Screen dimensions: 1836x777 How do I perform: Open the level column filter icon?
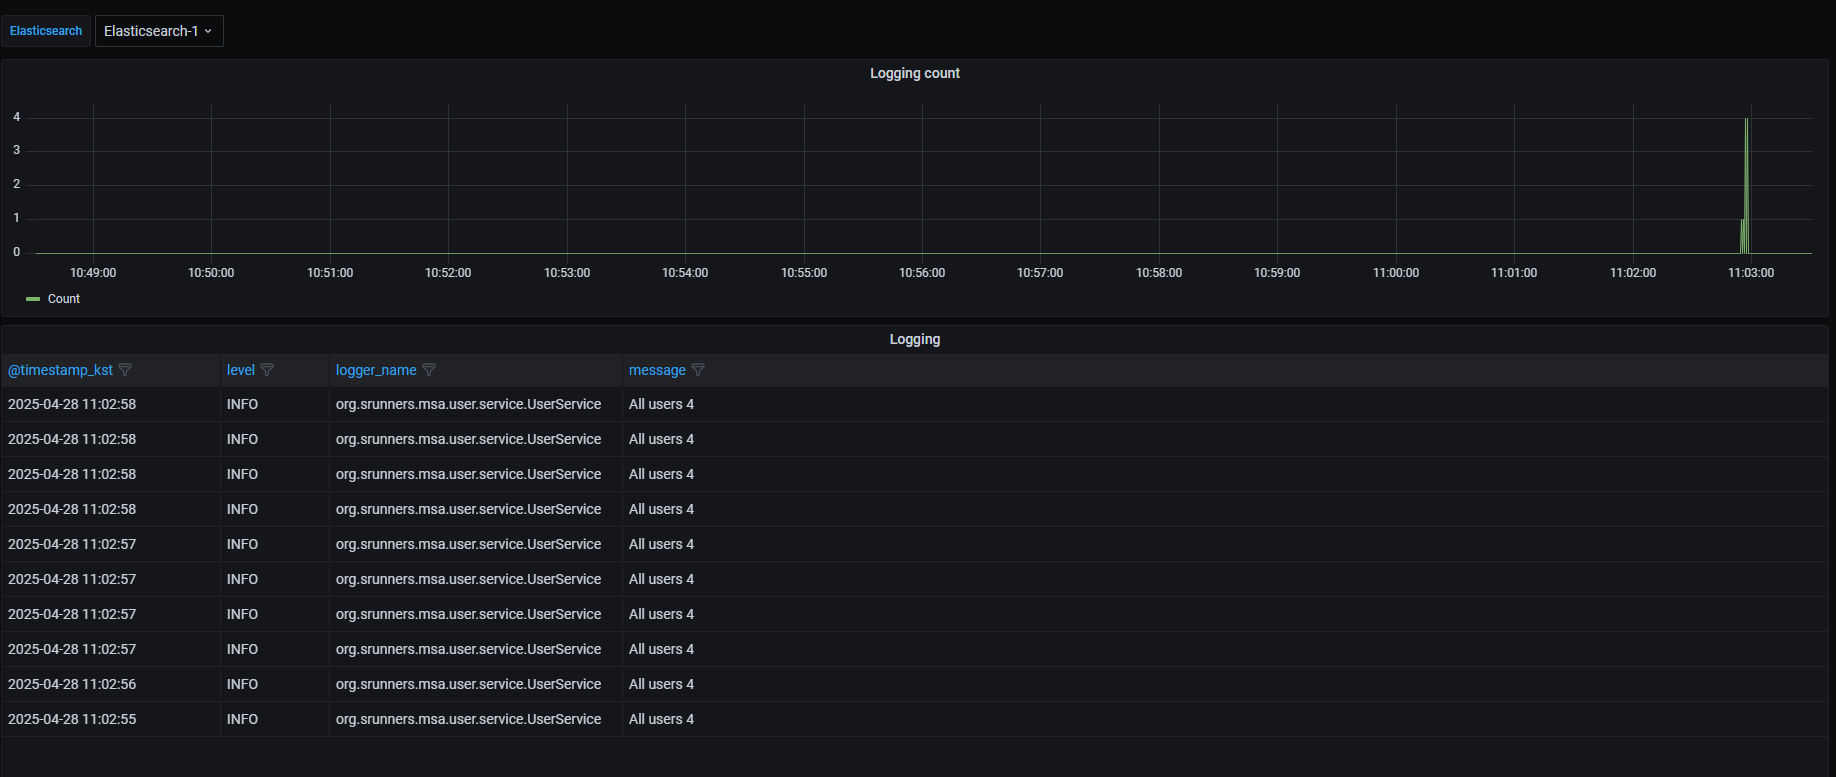[x=267, y=370]
